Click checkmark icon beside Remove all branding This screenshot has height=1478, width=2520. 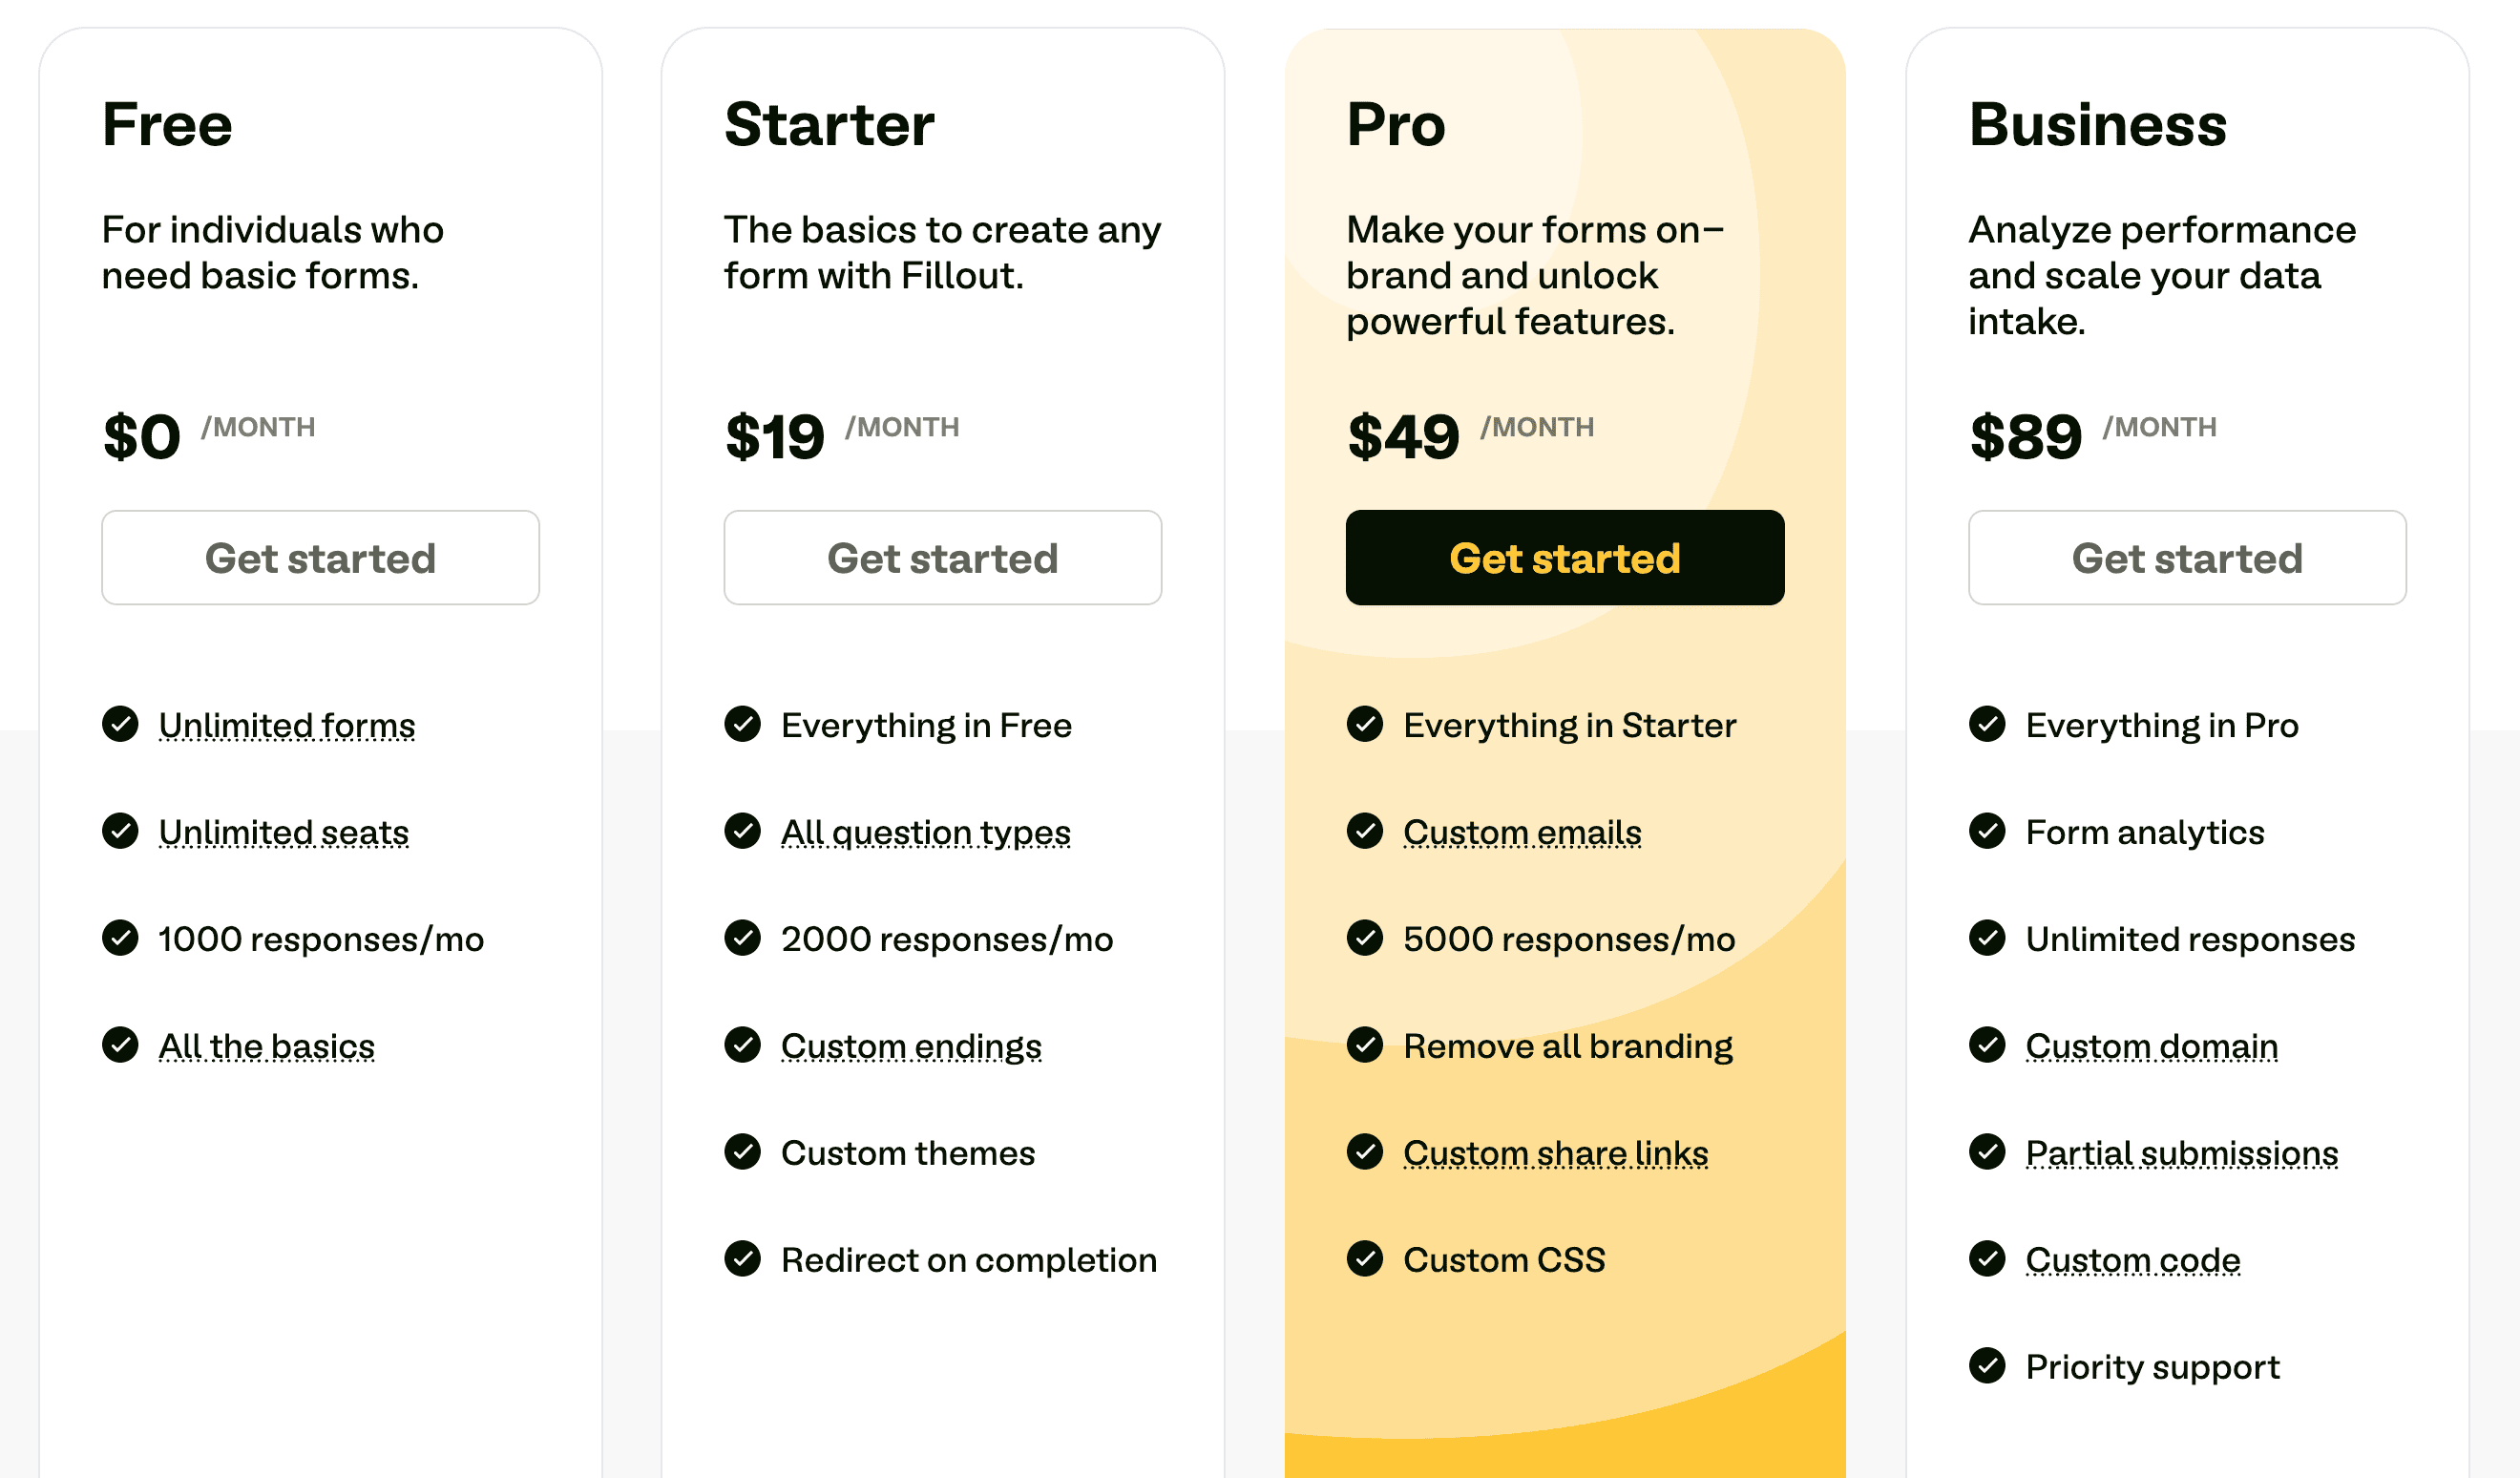tap(1364, 1045)
